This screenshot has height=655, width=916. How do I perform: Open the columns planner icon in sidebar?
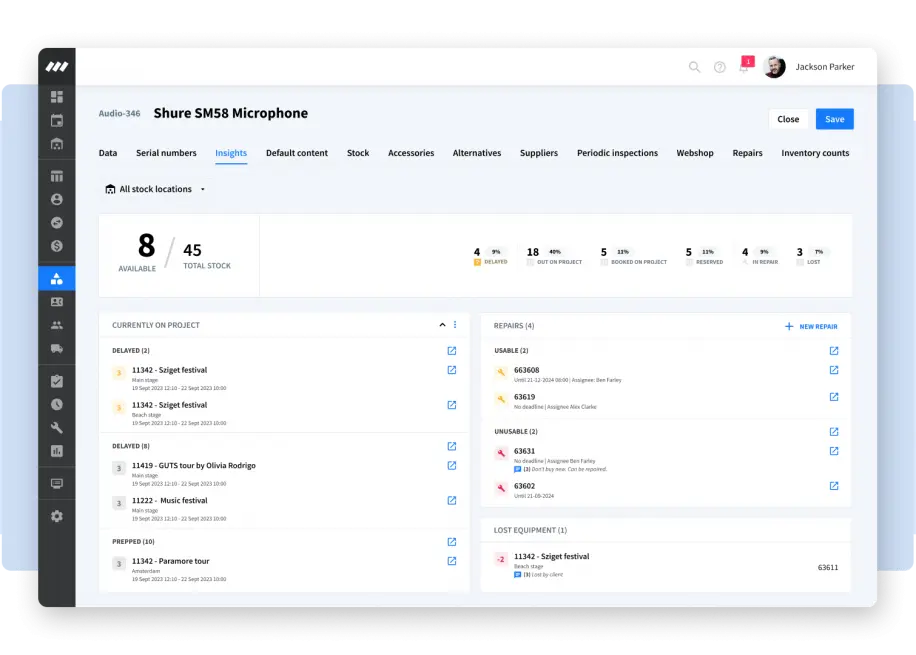[57, 176]
